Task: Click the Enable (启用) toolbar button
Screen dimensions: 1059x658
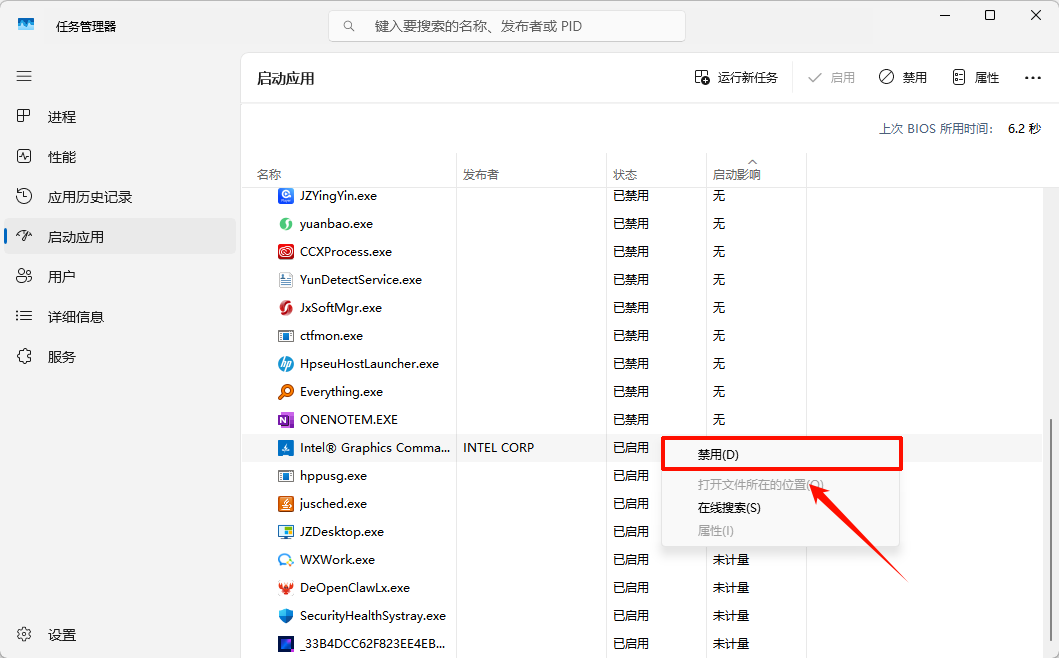Action: click(x=831, y=78)
